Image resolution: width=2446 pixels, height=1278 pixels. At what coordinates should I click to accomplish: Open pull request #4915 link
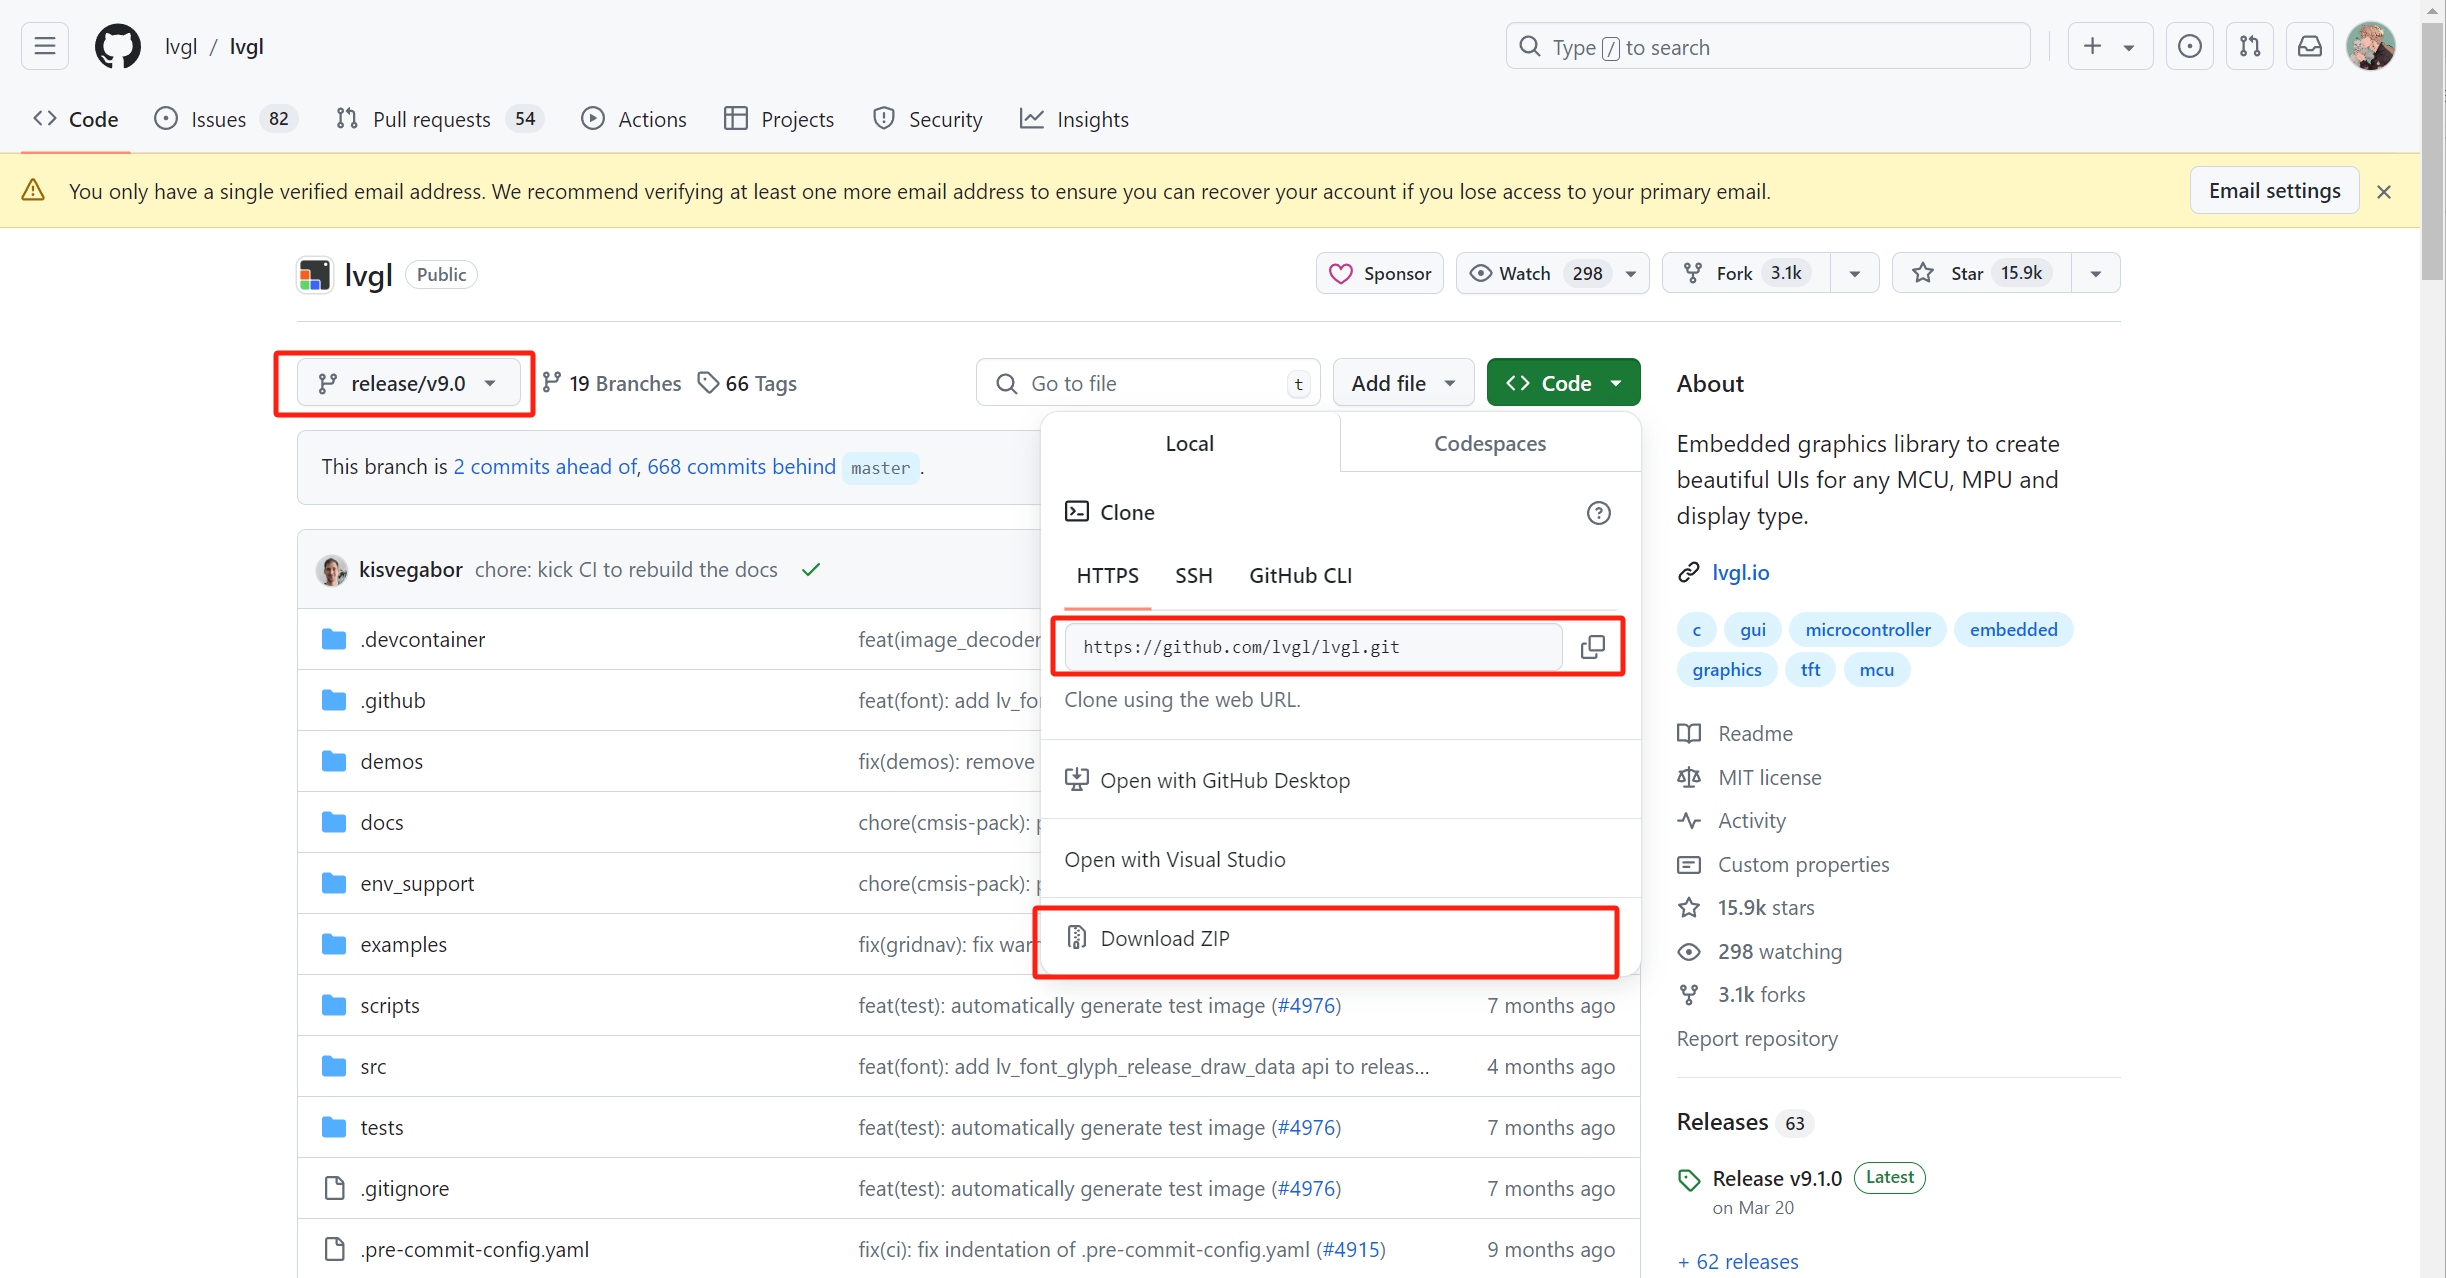click(1350, 1249)
